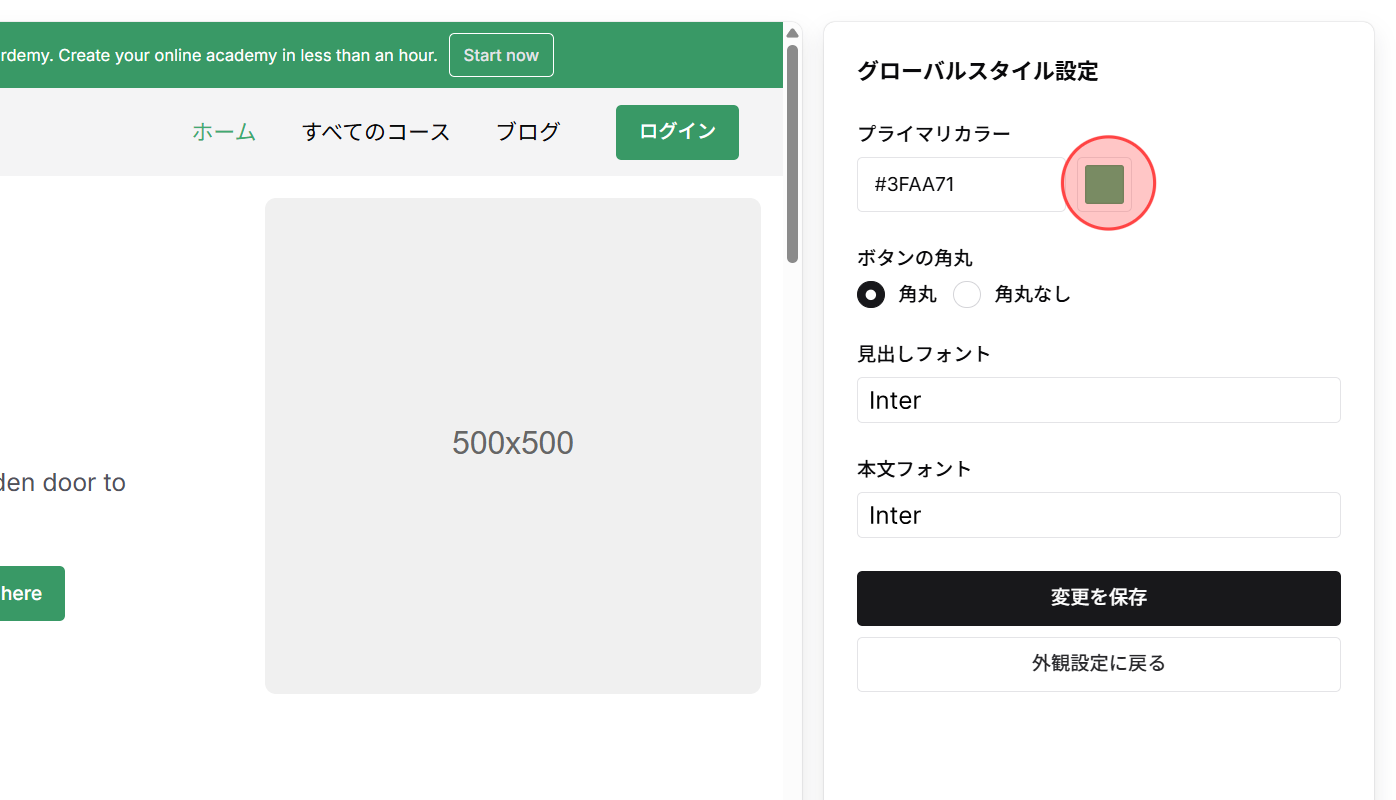Open the ブログ navigation item

click(528, 131)
